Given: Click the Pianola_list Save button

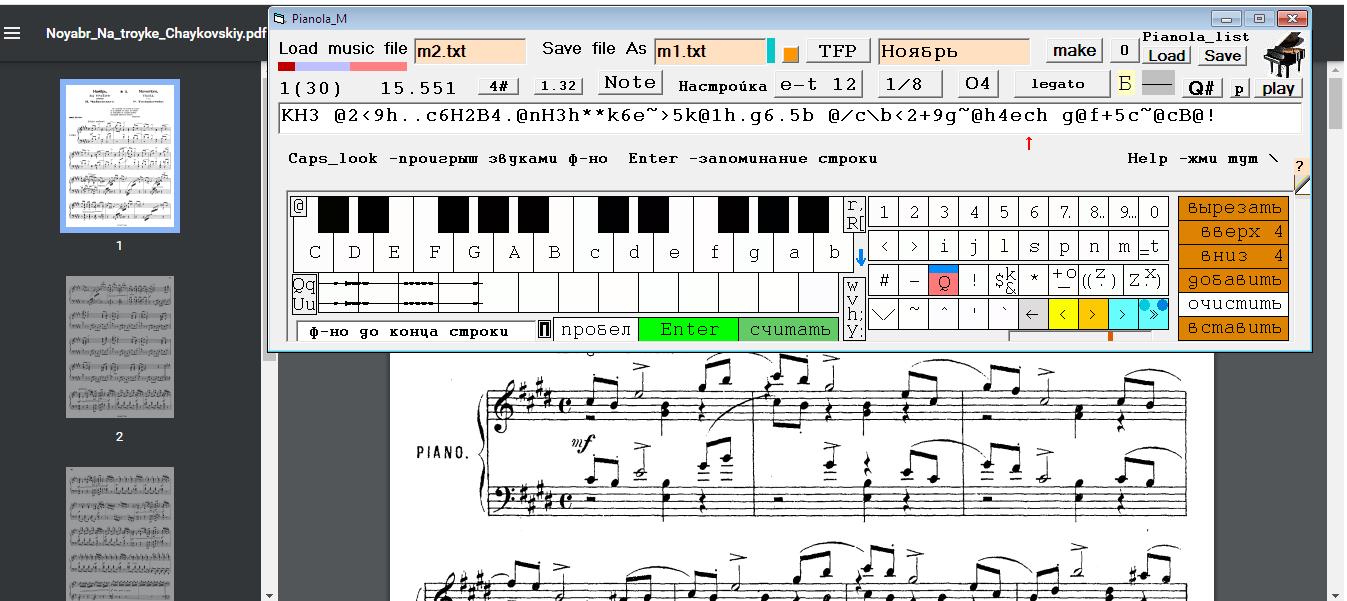Looking at the screenshot, I should 1222,56.
